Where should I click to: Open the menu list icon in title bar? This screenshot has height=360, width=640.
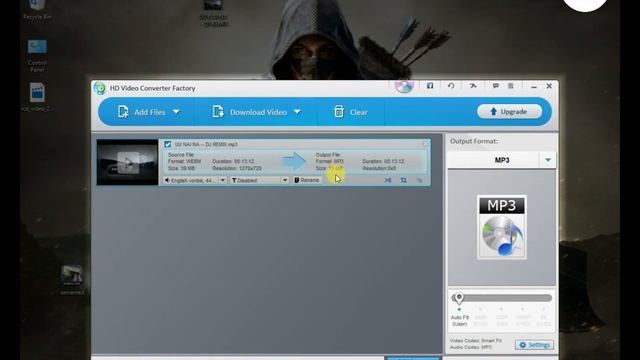pos(511,86)
